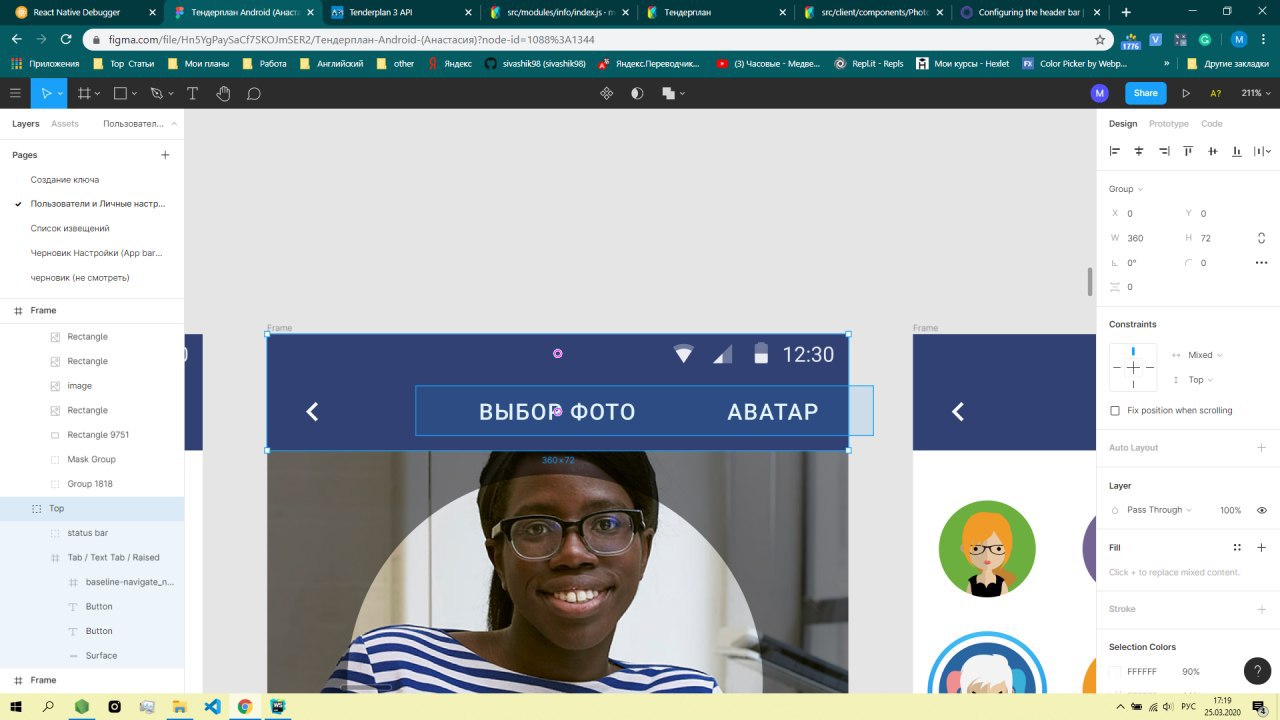Click the Align top icon
Viewport: 1280px width, 720px height.
click(x=1188, y=151)
